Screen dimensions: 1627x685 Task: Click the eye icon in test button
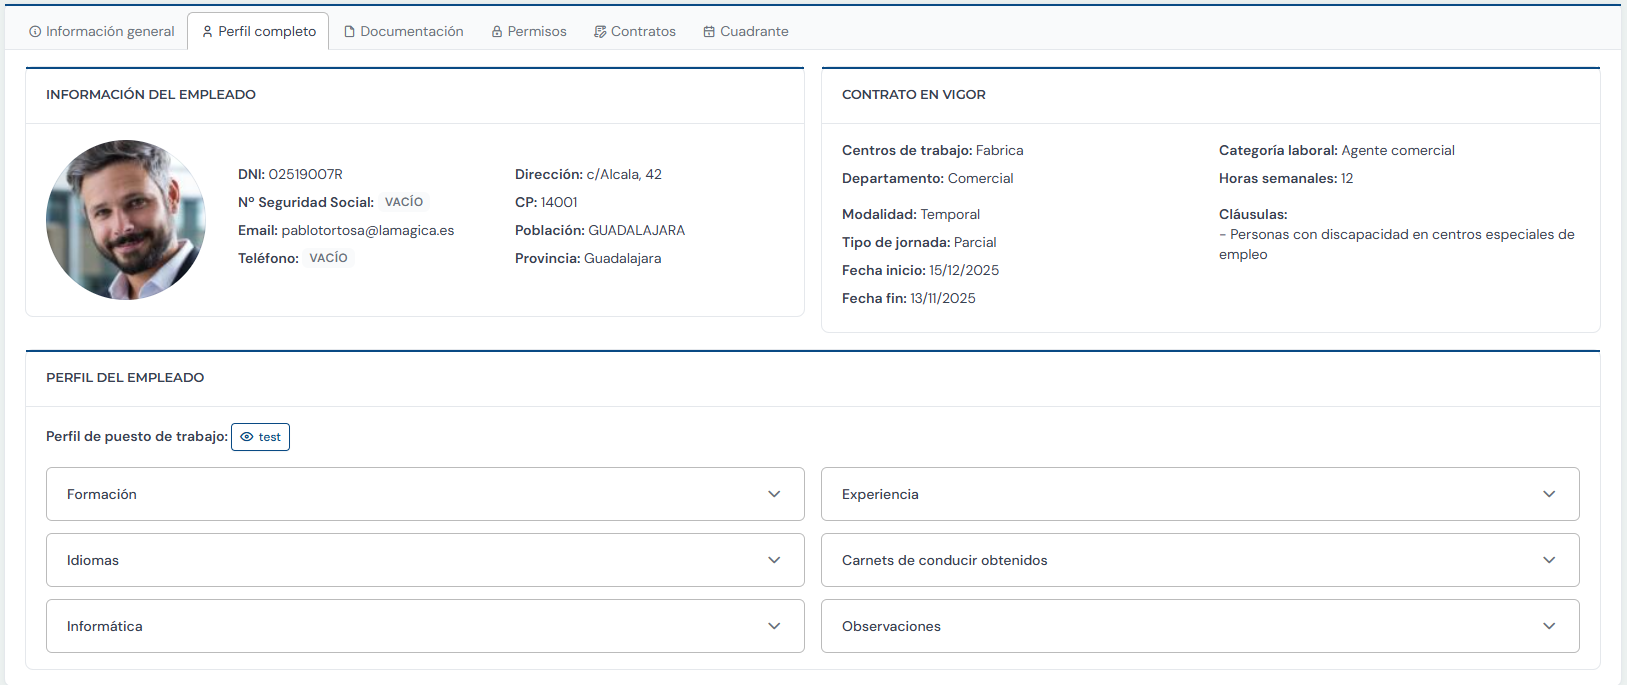coord(247,437)
